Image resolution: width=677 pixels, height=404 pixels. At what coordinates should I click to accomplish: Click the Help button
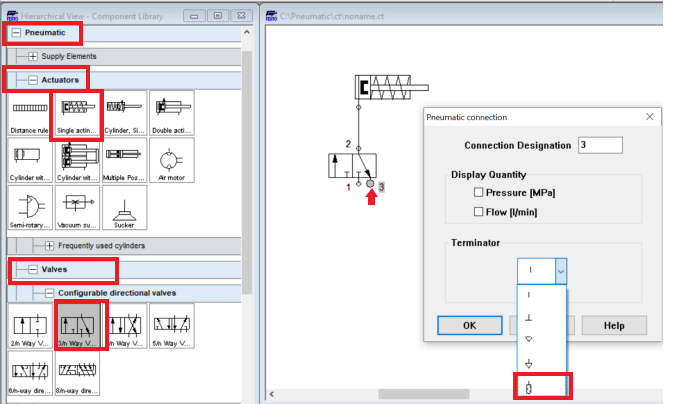point(614,325)
